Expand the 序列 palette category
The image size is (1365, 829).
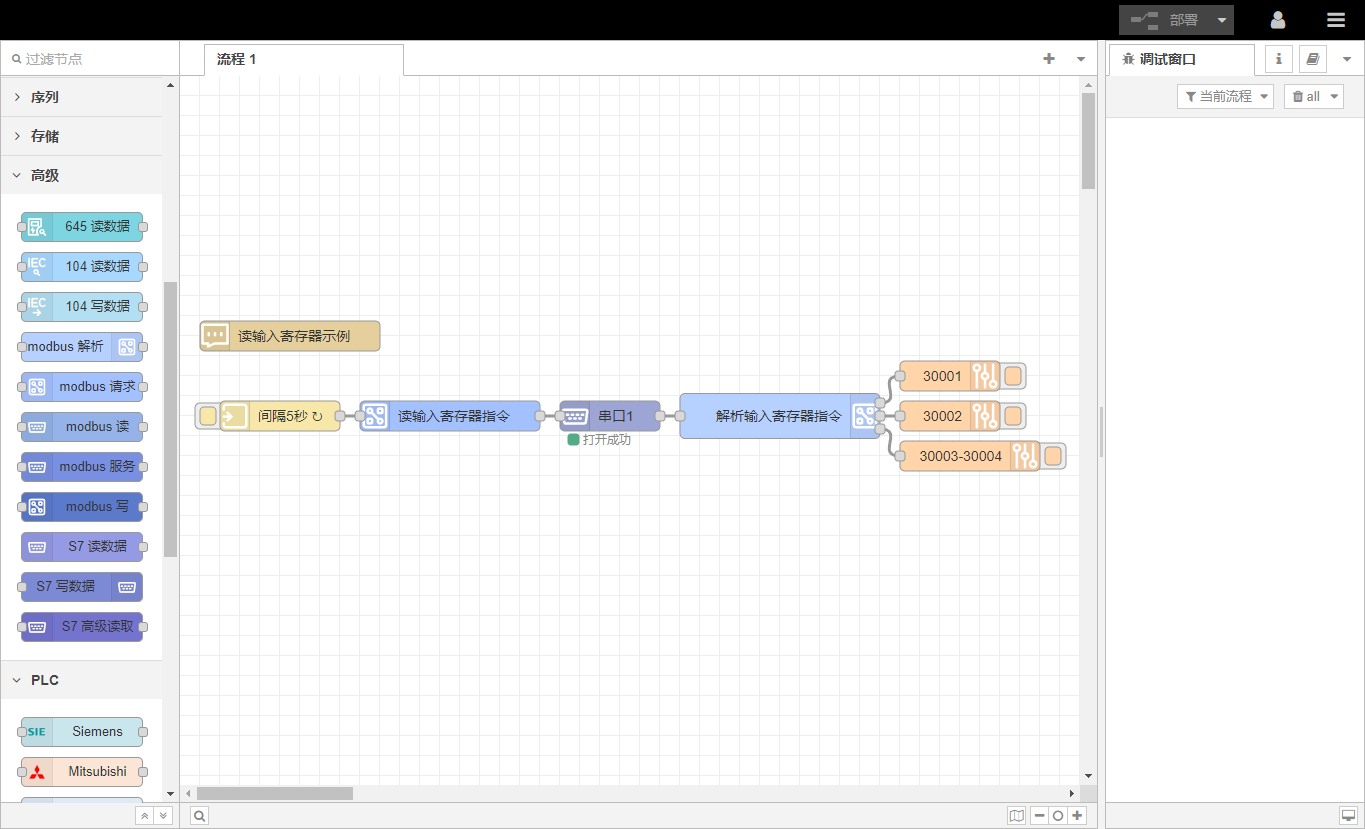click(x=45, y=97)
